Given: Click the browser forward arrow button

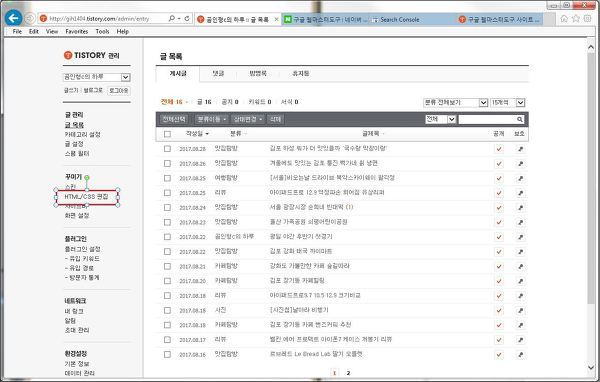Looking at the screenshot, I should [x=29, y=18].
